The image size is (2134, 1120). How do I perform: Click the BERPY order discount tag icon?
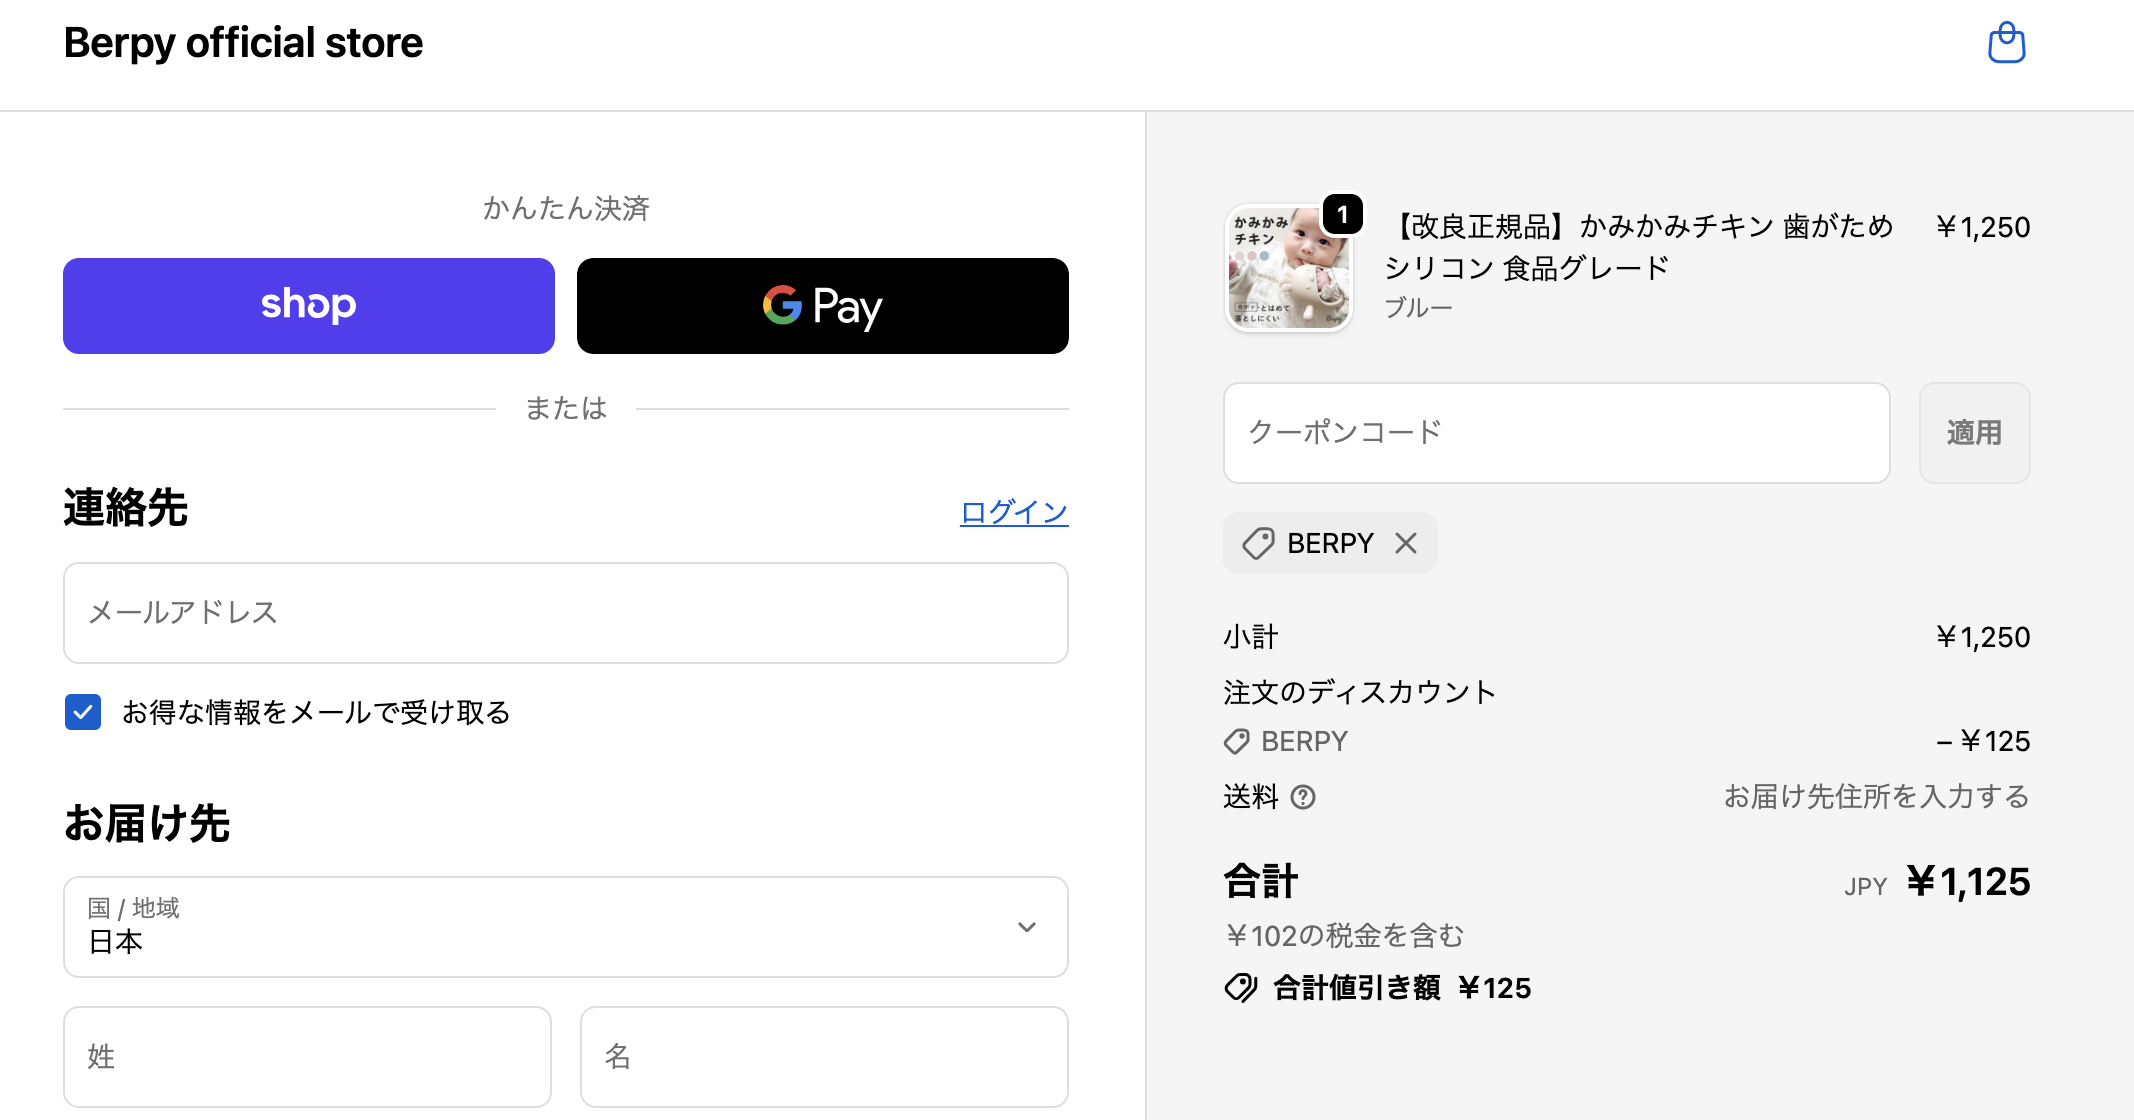point(1237,741)
